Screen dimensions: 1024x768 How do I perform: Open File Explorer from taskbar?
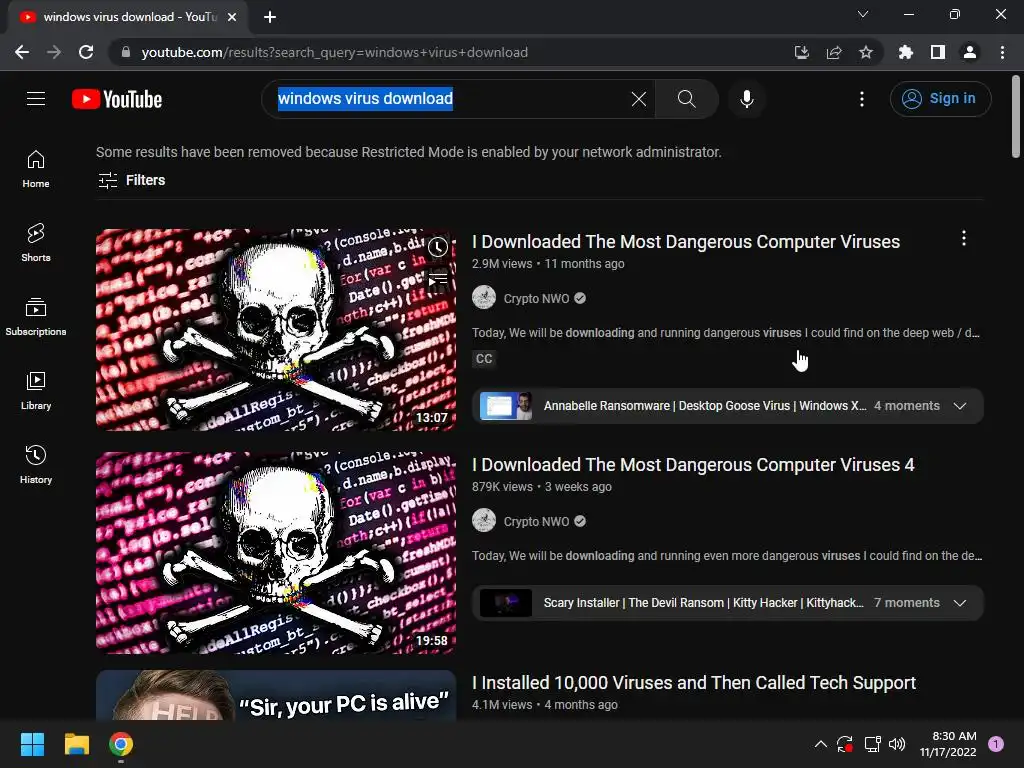[76, 744]
